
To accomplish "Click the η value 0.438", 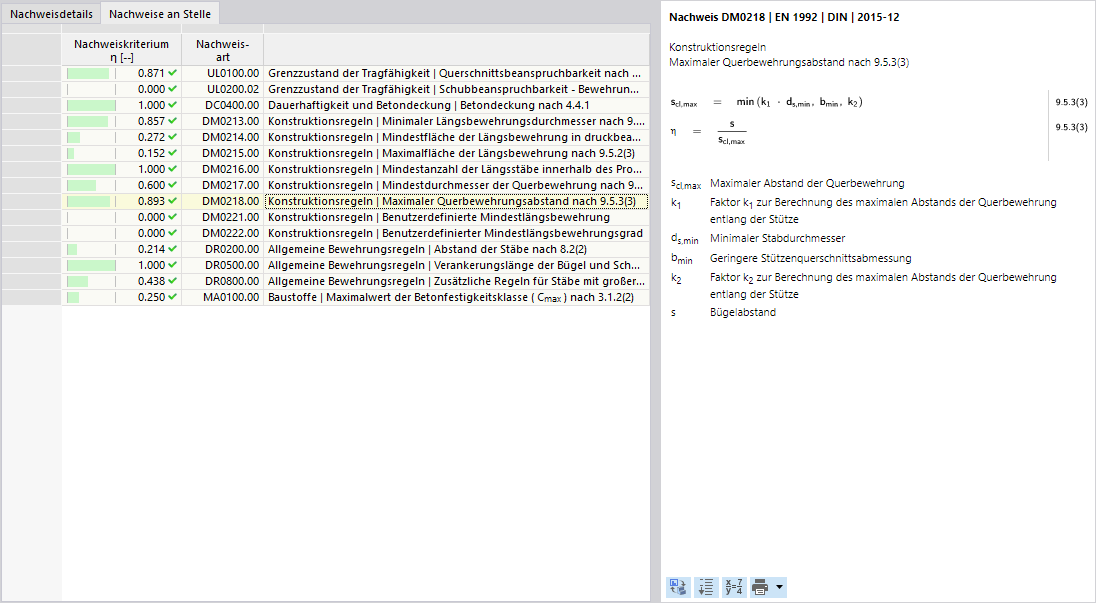I will pyautogui.click(x=151, y=282).
